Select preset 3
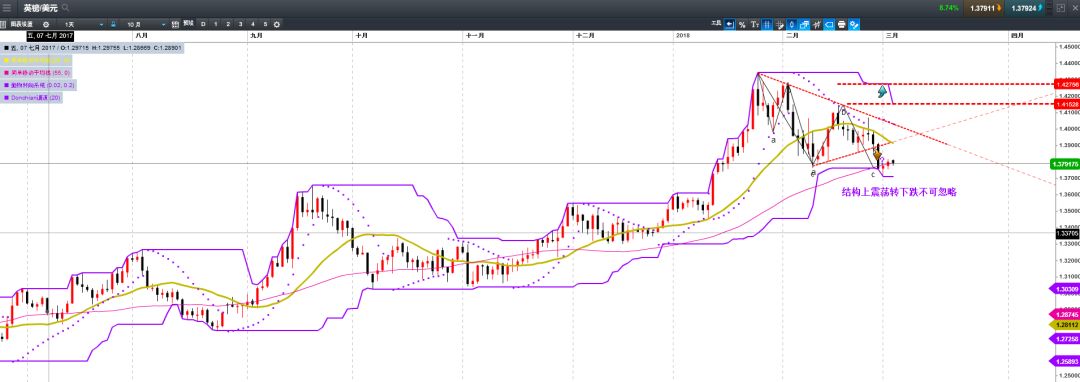 pyautogui.click(x=240, y=24)
